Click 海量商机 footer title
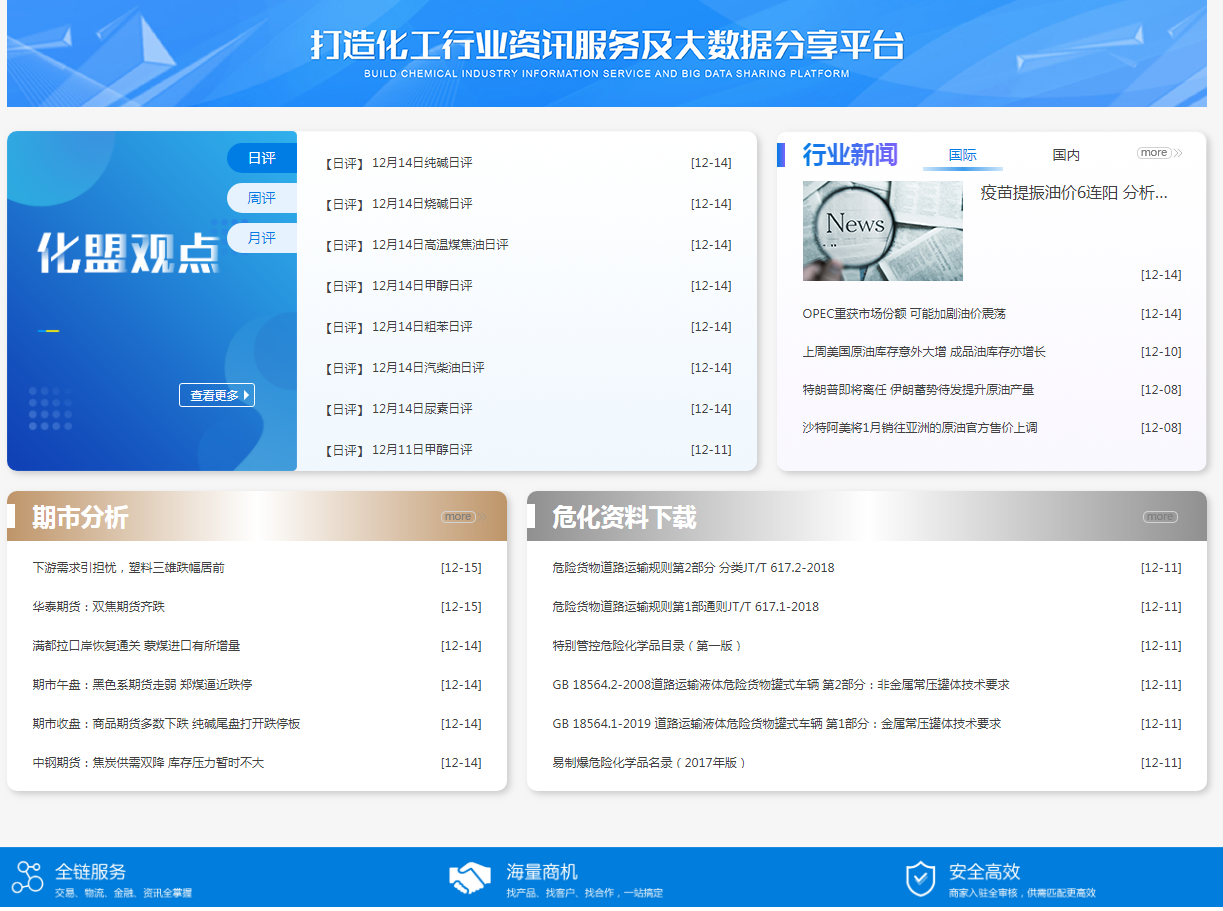The height and width of the screenshot is (911, 1223). click(x=542, y=872)
